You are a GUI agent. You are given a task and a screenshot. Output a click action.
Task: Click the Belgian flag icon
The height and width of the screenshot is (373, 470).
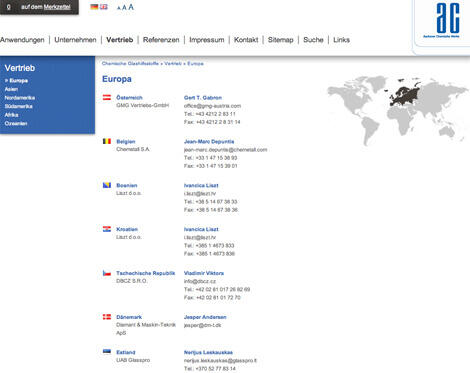point(107,141)
